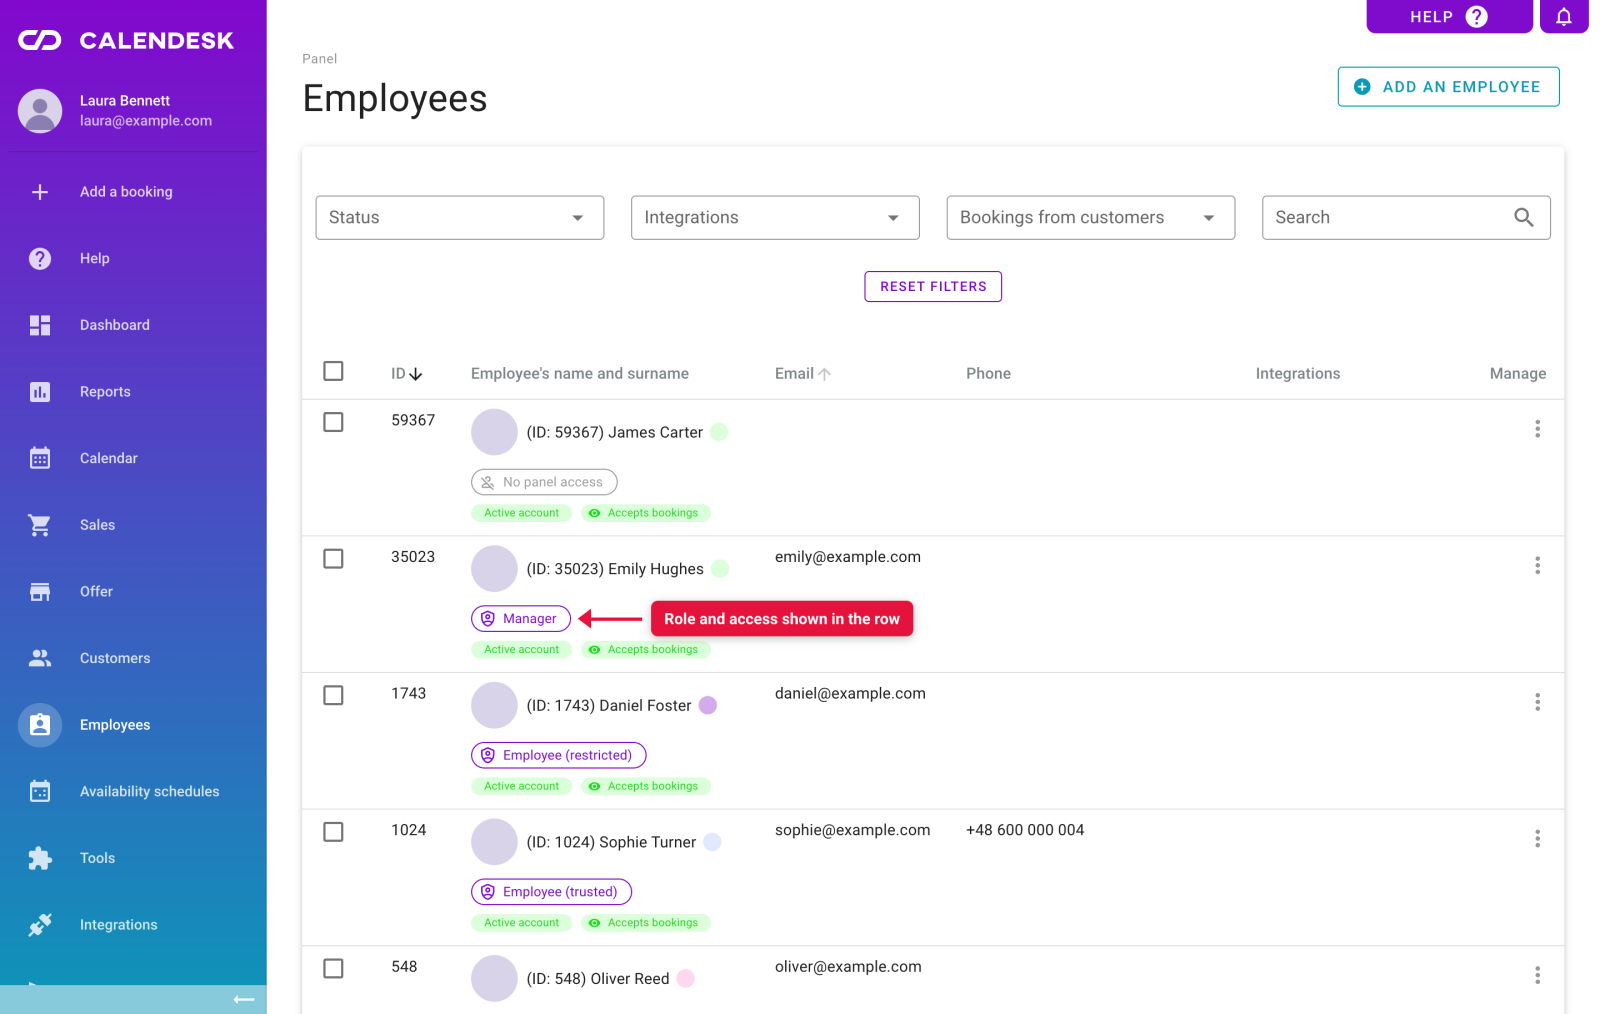The width and height of the screenshot is (1600, 1014).
Task: Open Sales using the cart icon
Action: [40, 525]
